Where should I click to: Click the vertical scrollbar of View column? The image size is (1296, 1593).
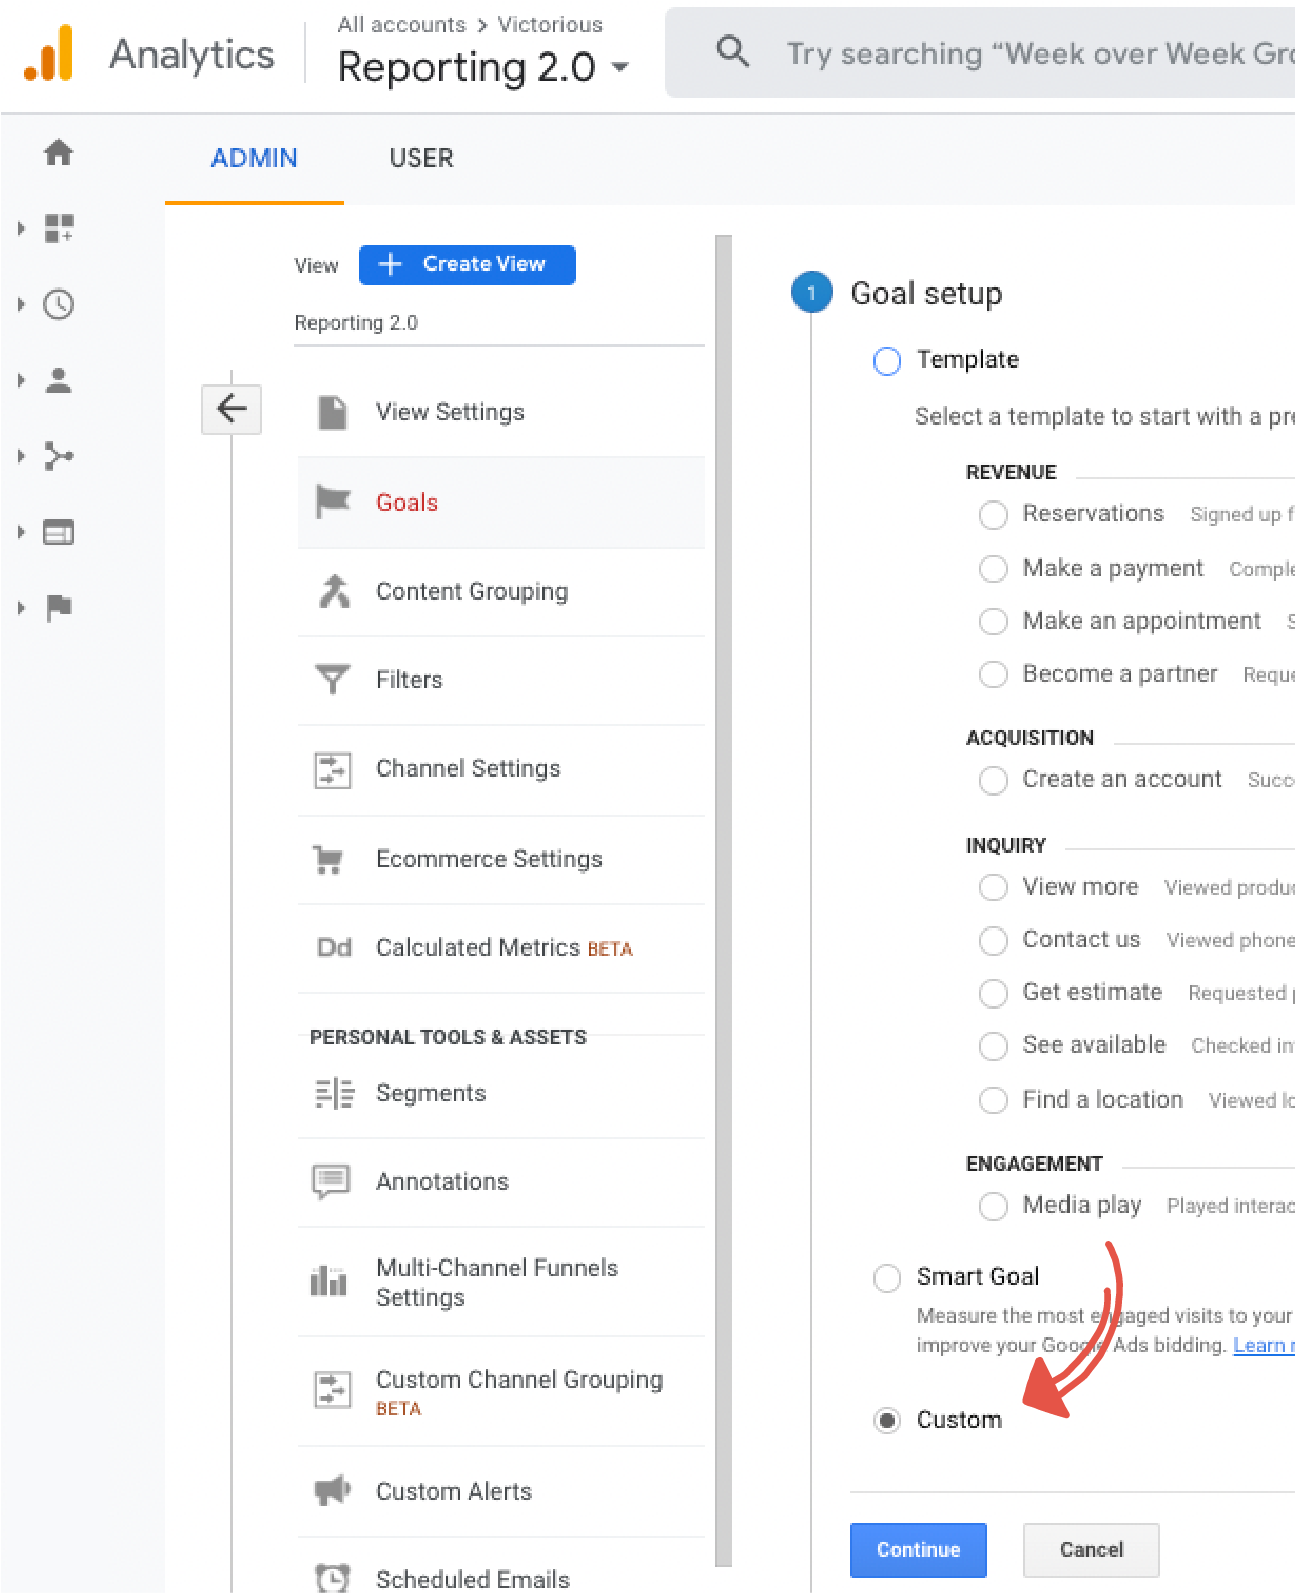point(724,900)
